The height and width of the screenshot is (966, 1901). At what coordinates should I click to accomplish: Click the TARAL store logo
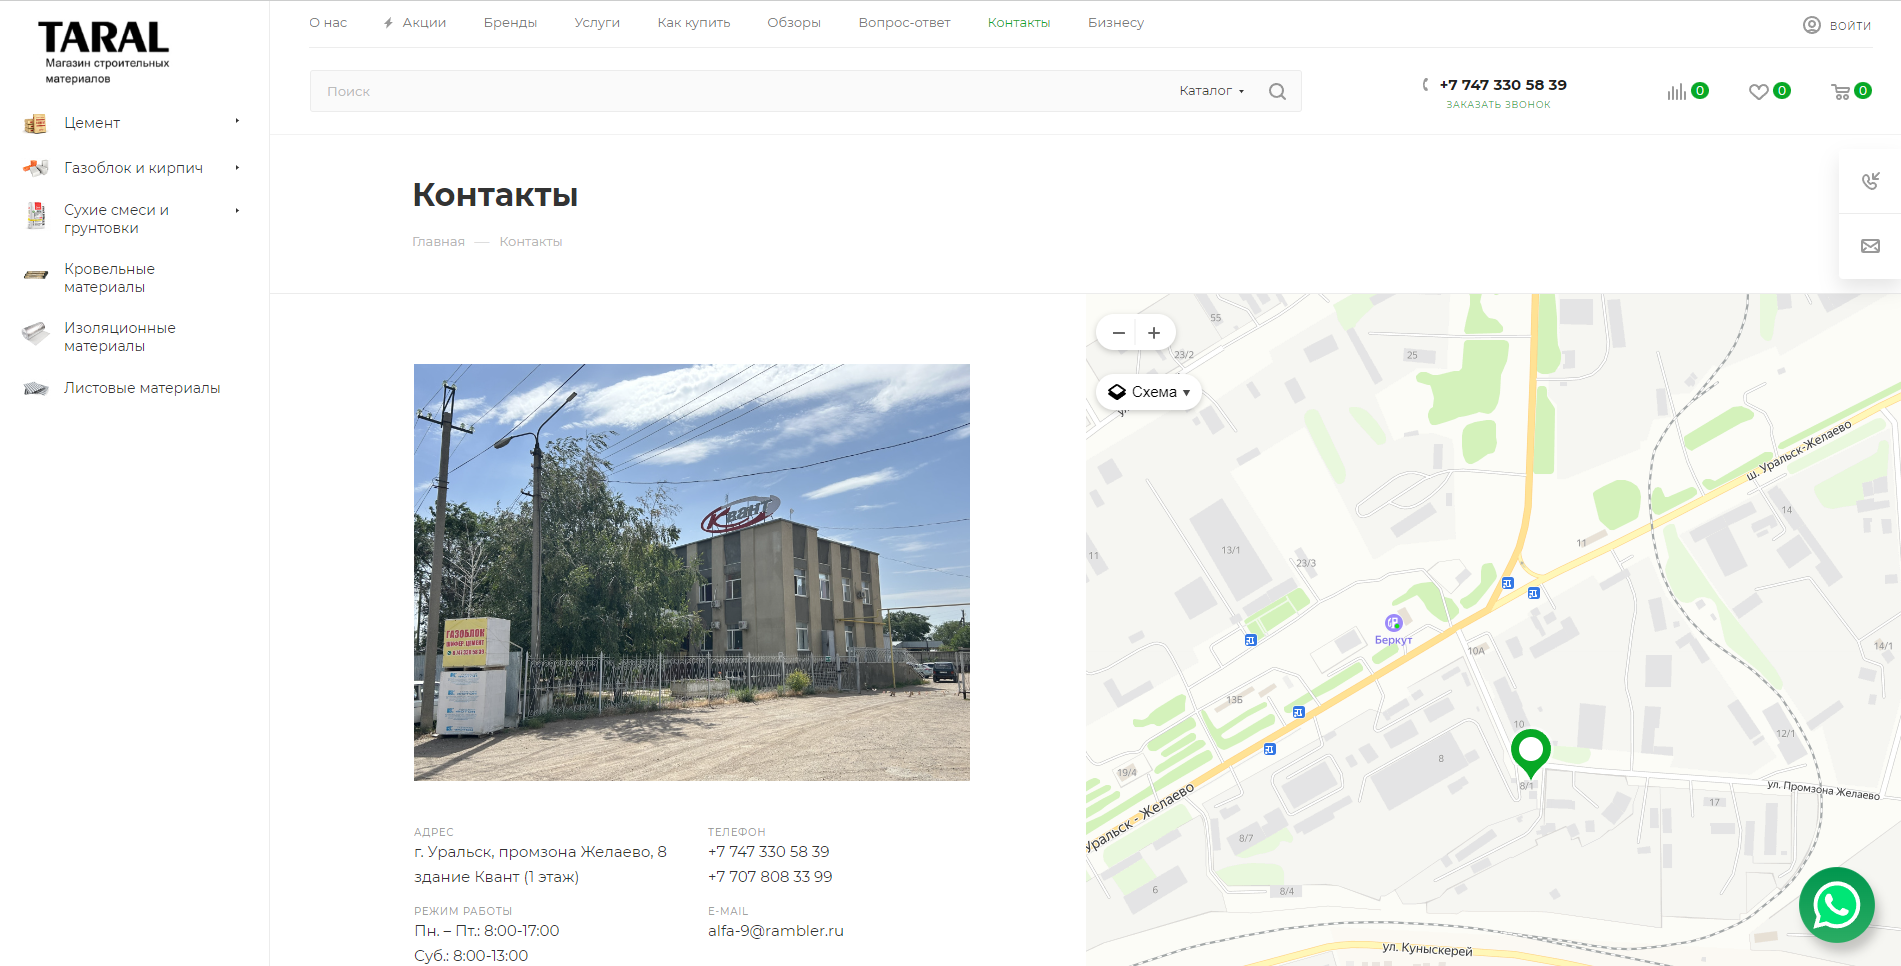pyautogui.click(x=104, y=52)
